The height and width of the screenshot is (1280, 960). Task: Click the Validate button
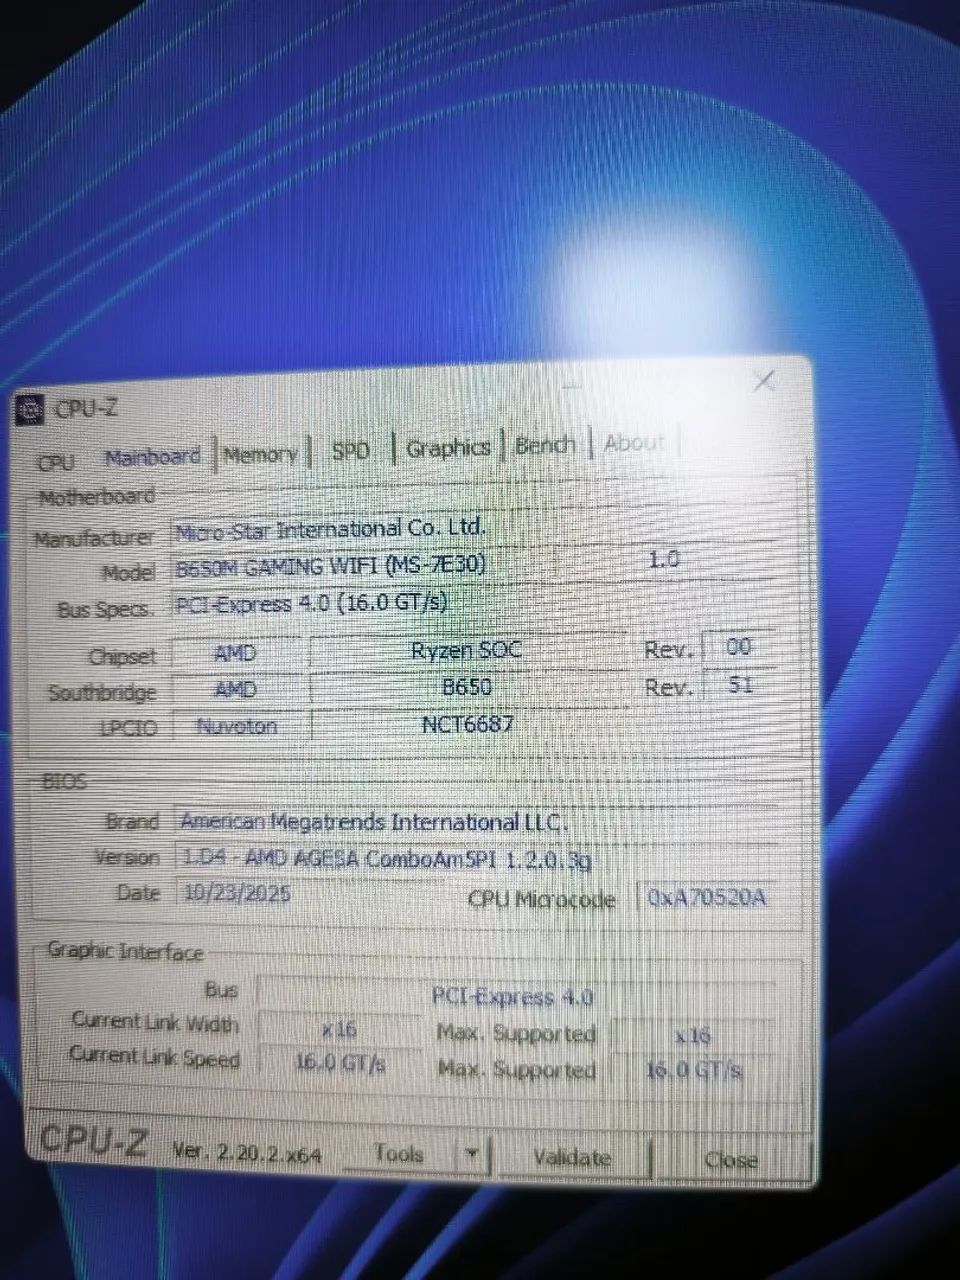(572, 1158)
